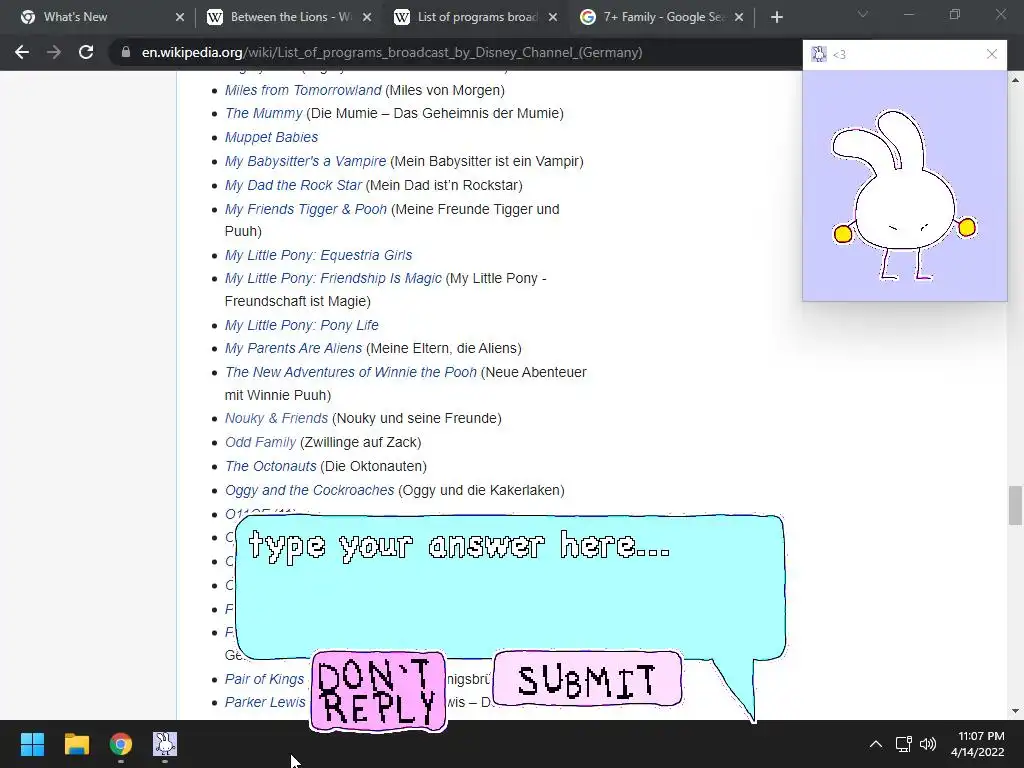
Task: Click the Don't Reply button
Action: click(378, 692)
